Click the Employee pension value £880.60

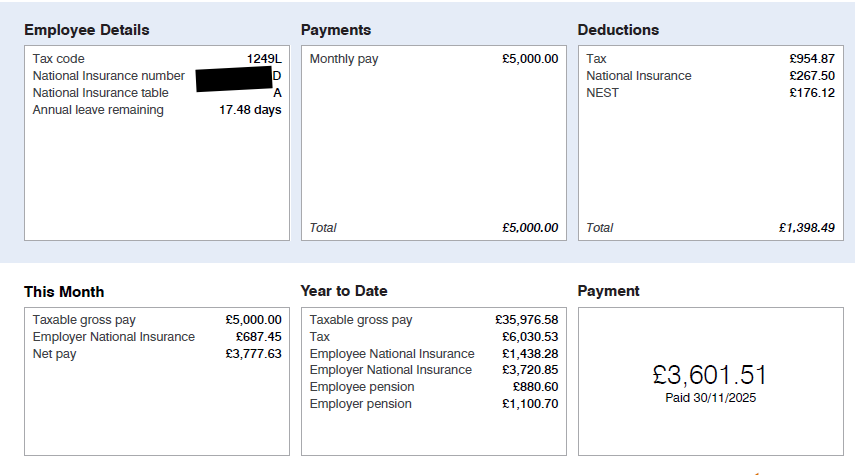(x=535, y=387)
